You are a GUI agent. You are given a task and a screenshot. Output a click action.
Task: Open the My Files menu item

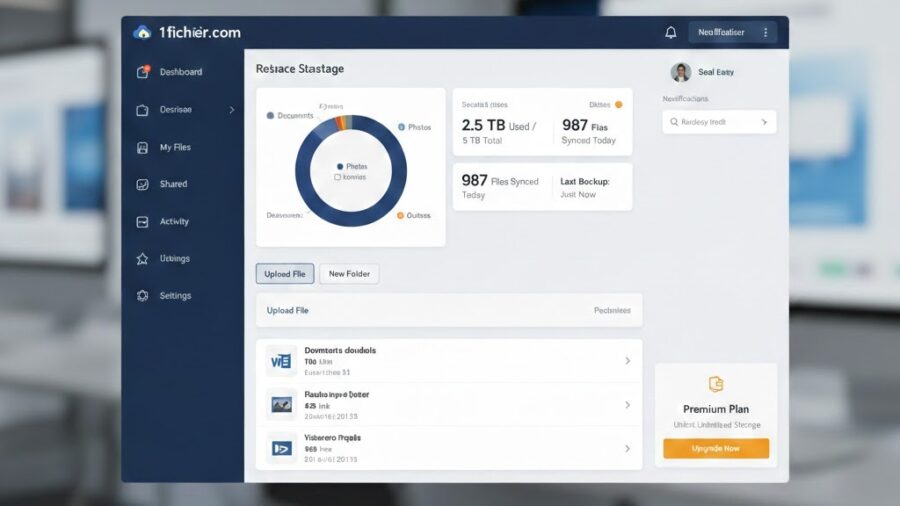[175, 147]
